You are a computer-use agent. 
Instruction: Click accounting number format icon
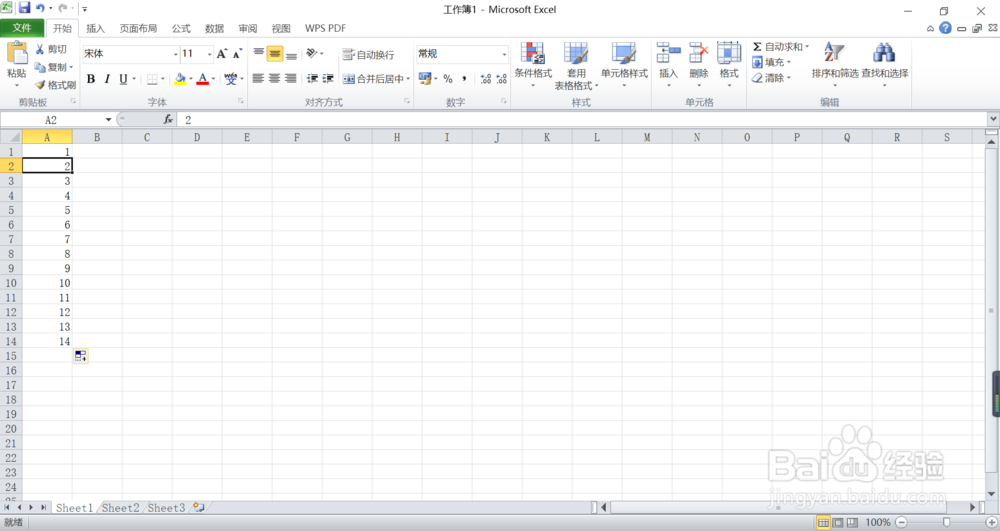point(425,78)
